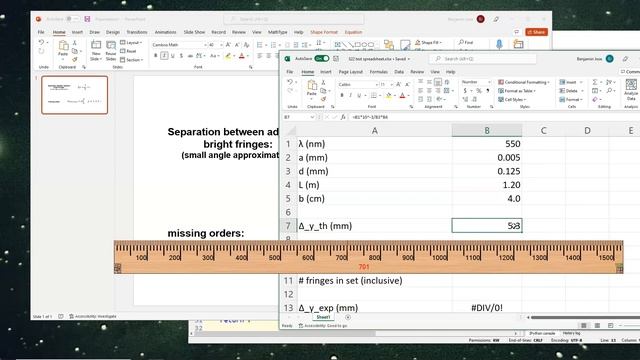The image size is (640, 360).
Task: Click Excel cell with 550 value
Action: click(x=487, y=144)
